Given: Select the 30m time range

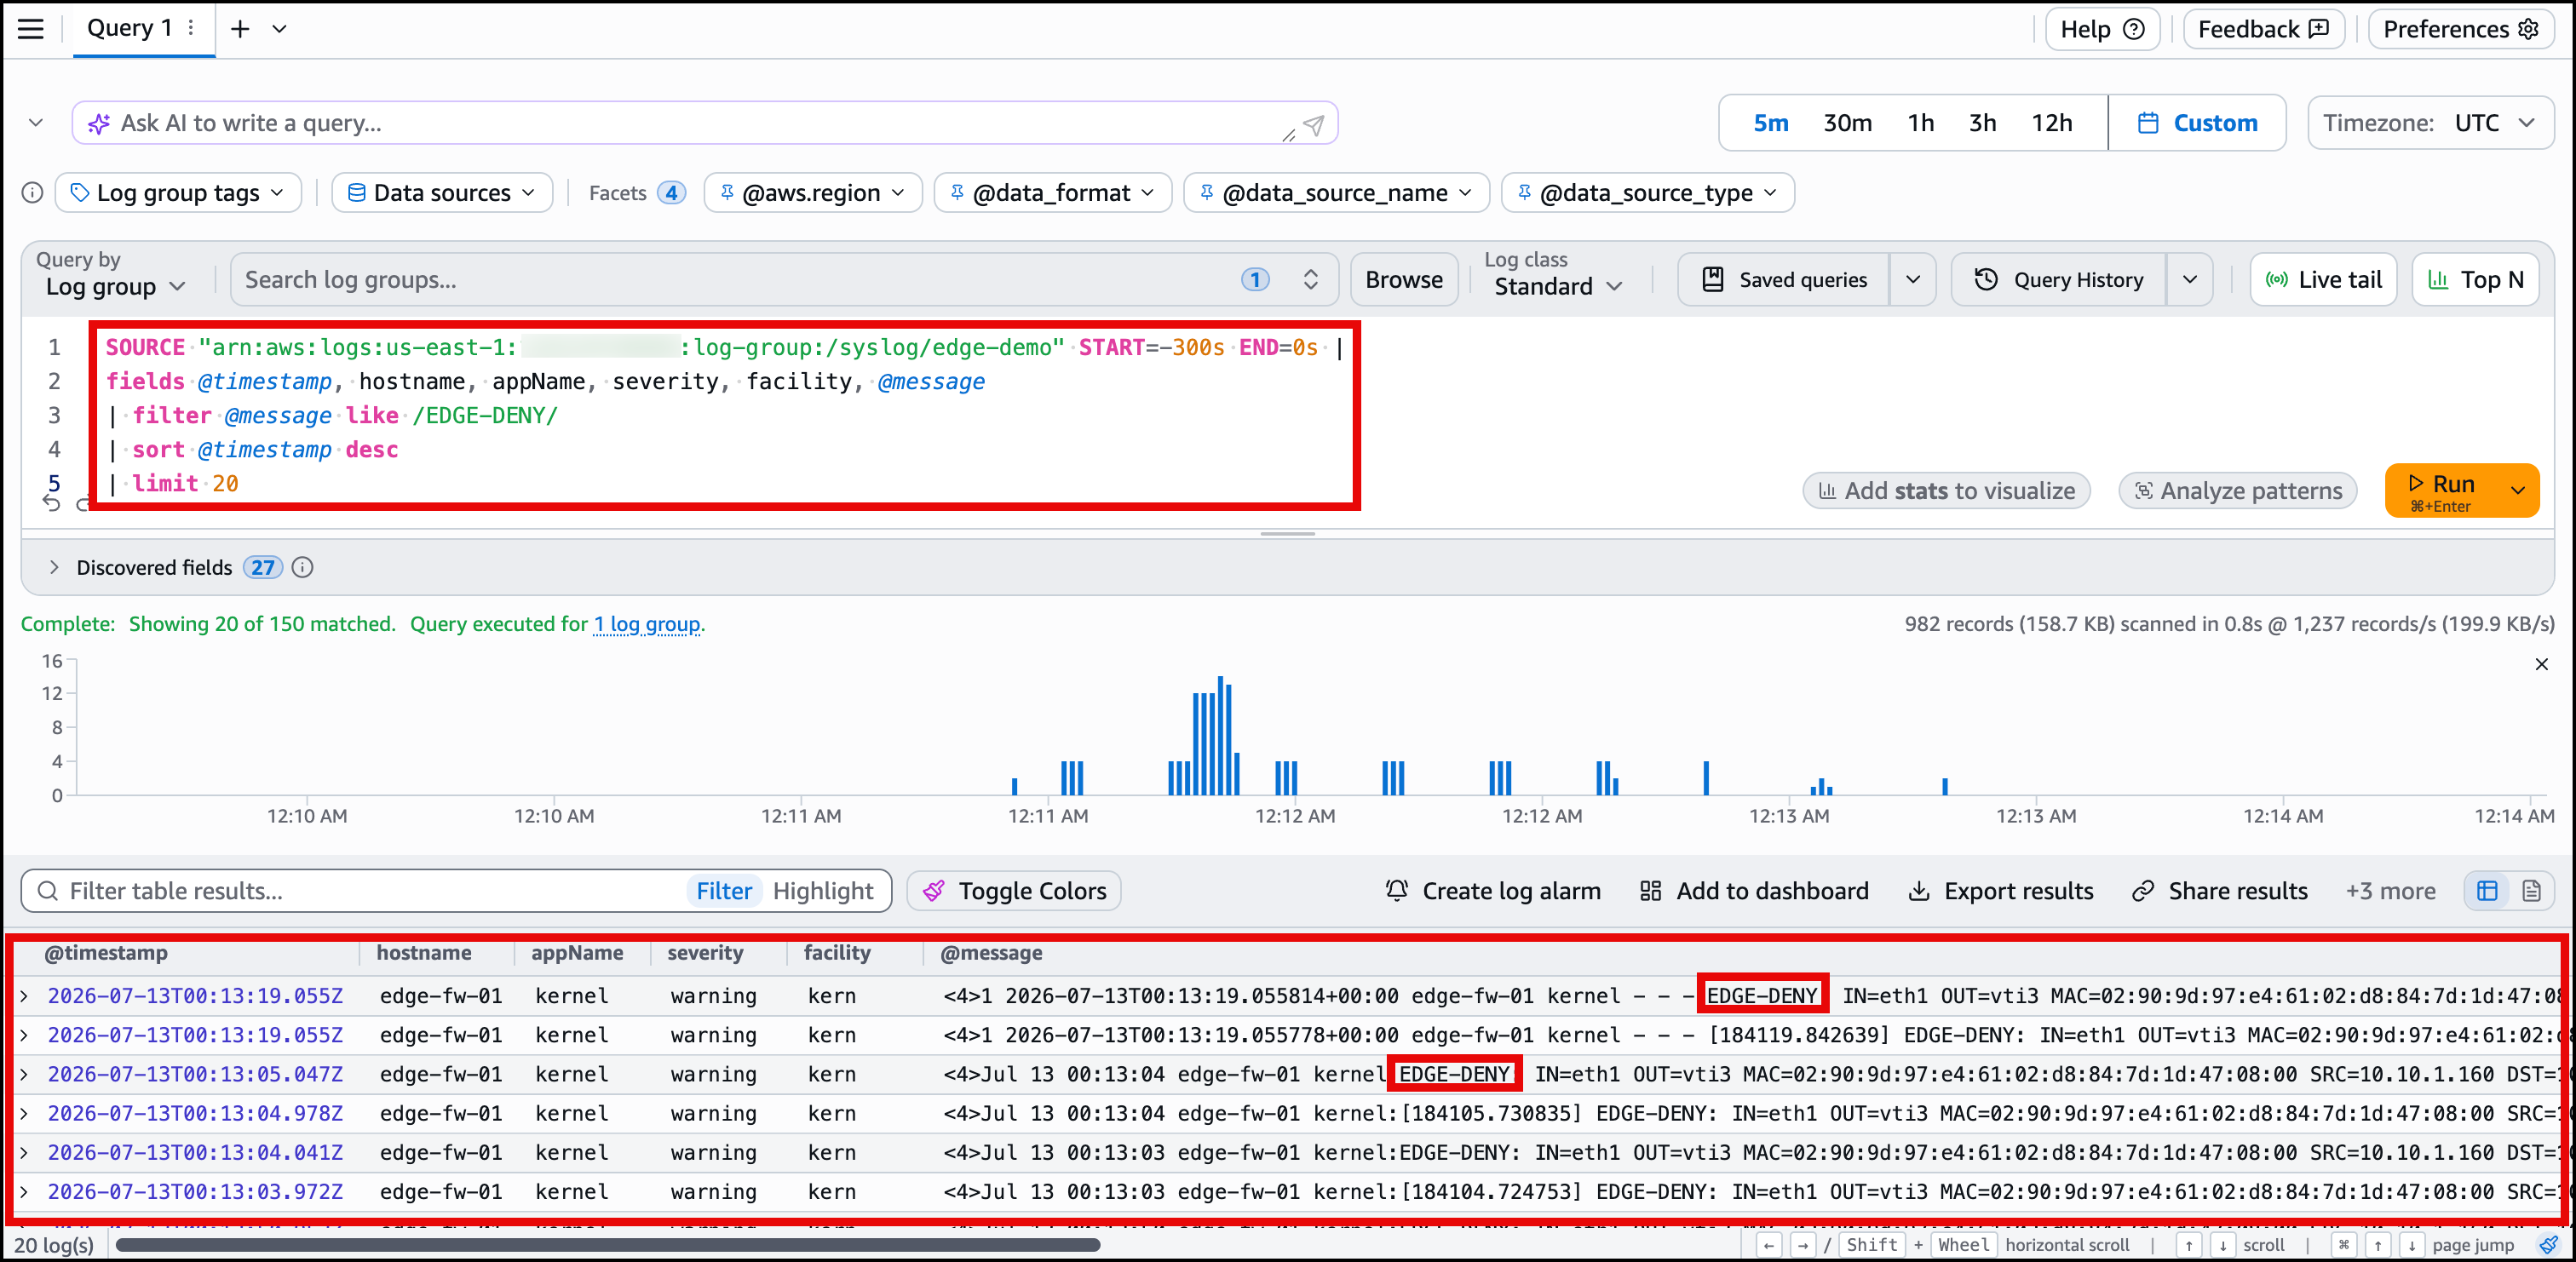Looking at the screenshot, I should 1847,123.
